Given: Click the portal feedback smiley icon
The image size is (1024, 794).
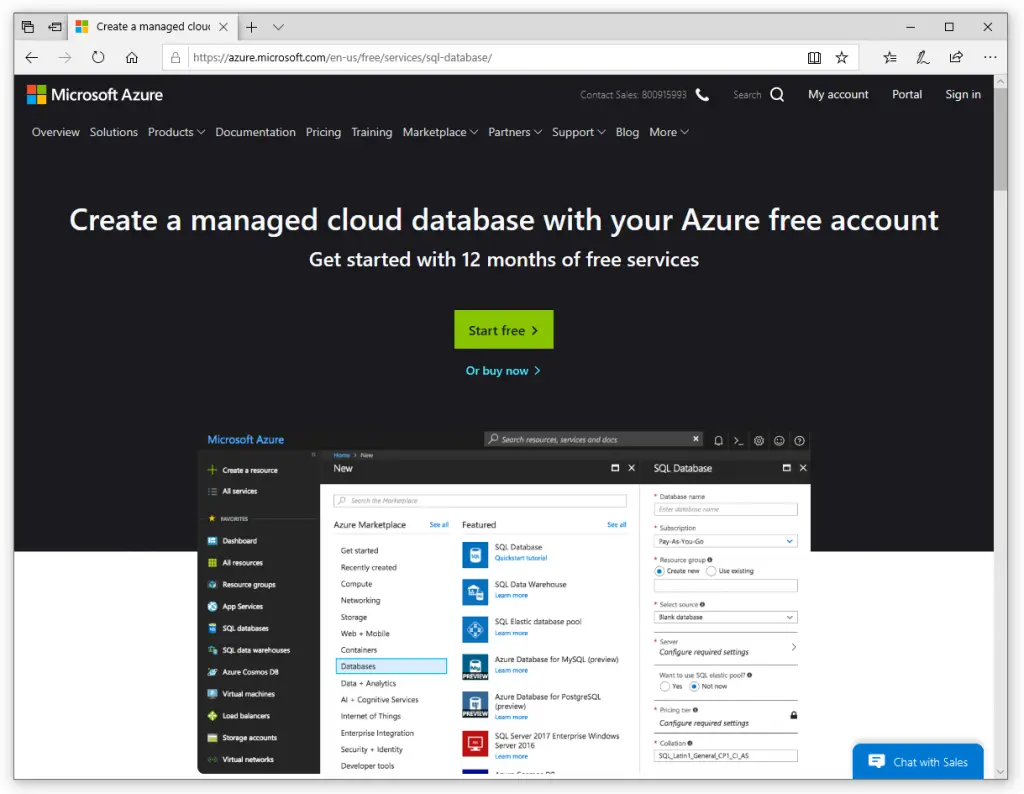Looking at the screenshot, I should tap(779, 441).
